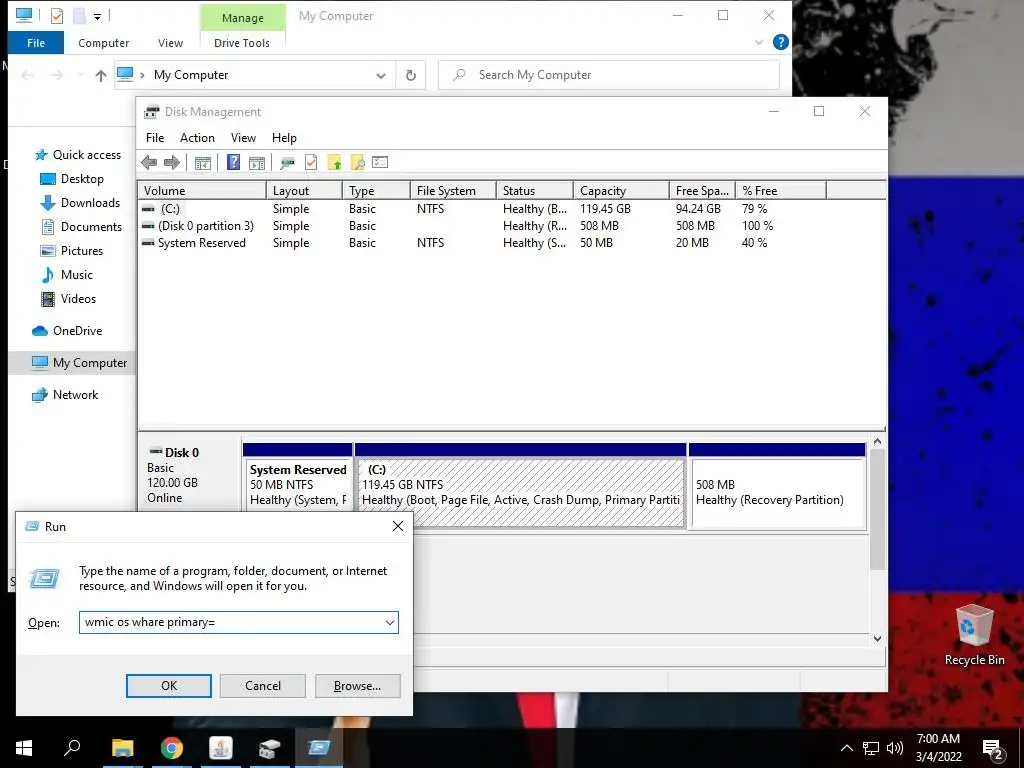The height and width of the screenshot is (768, 1024).
Task: Click the checkmark properties toolbar icon
Action: (x=311, y=163)
